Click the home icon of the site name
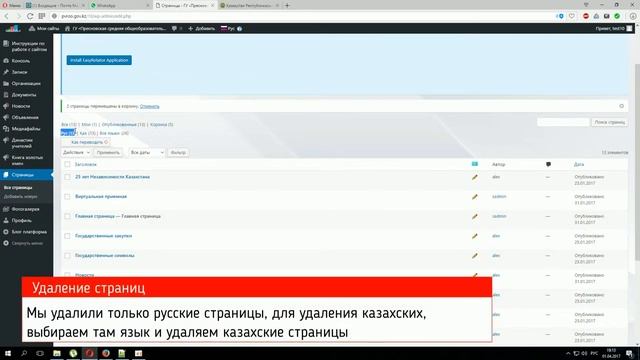The height and width of the screenshot is (360, 640). click(x=68, y=29)
